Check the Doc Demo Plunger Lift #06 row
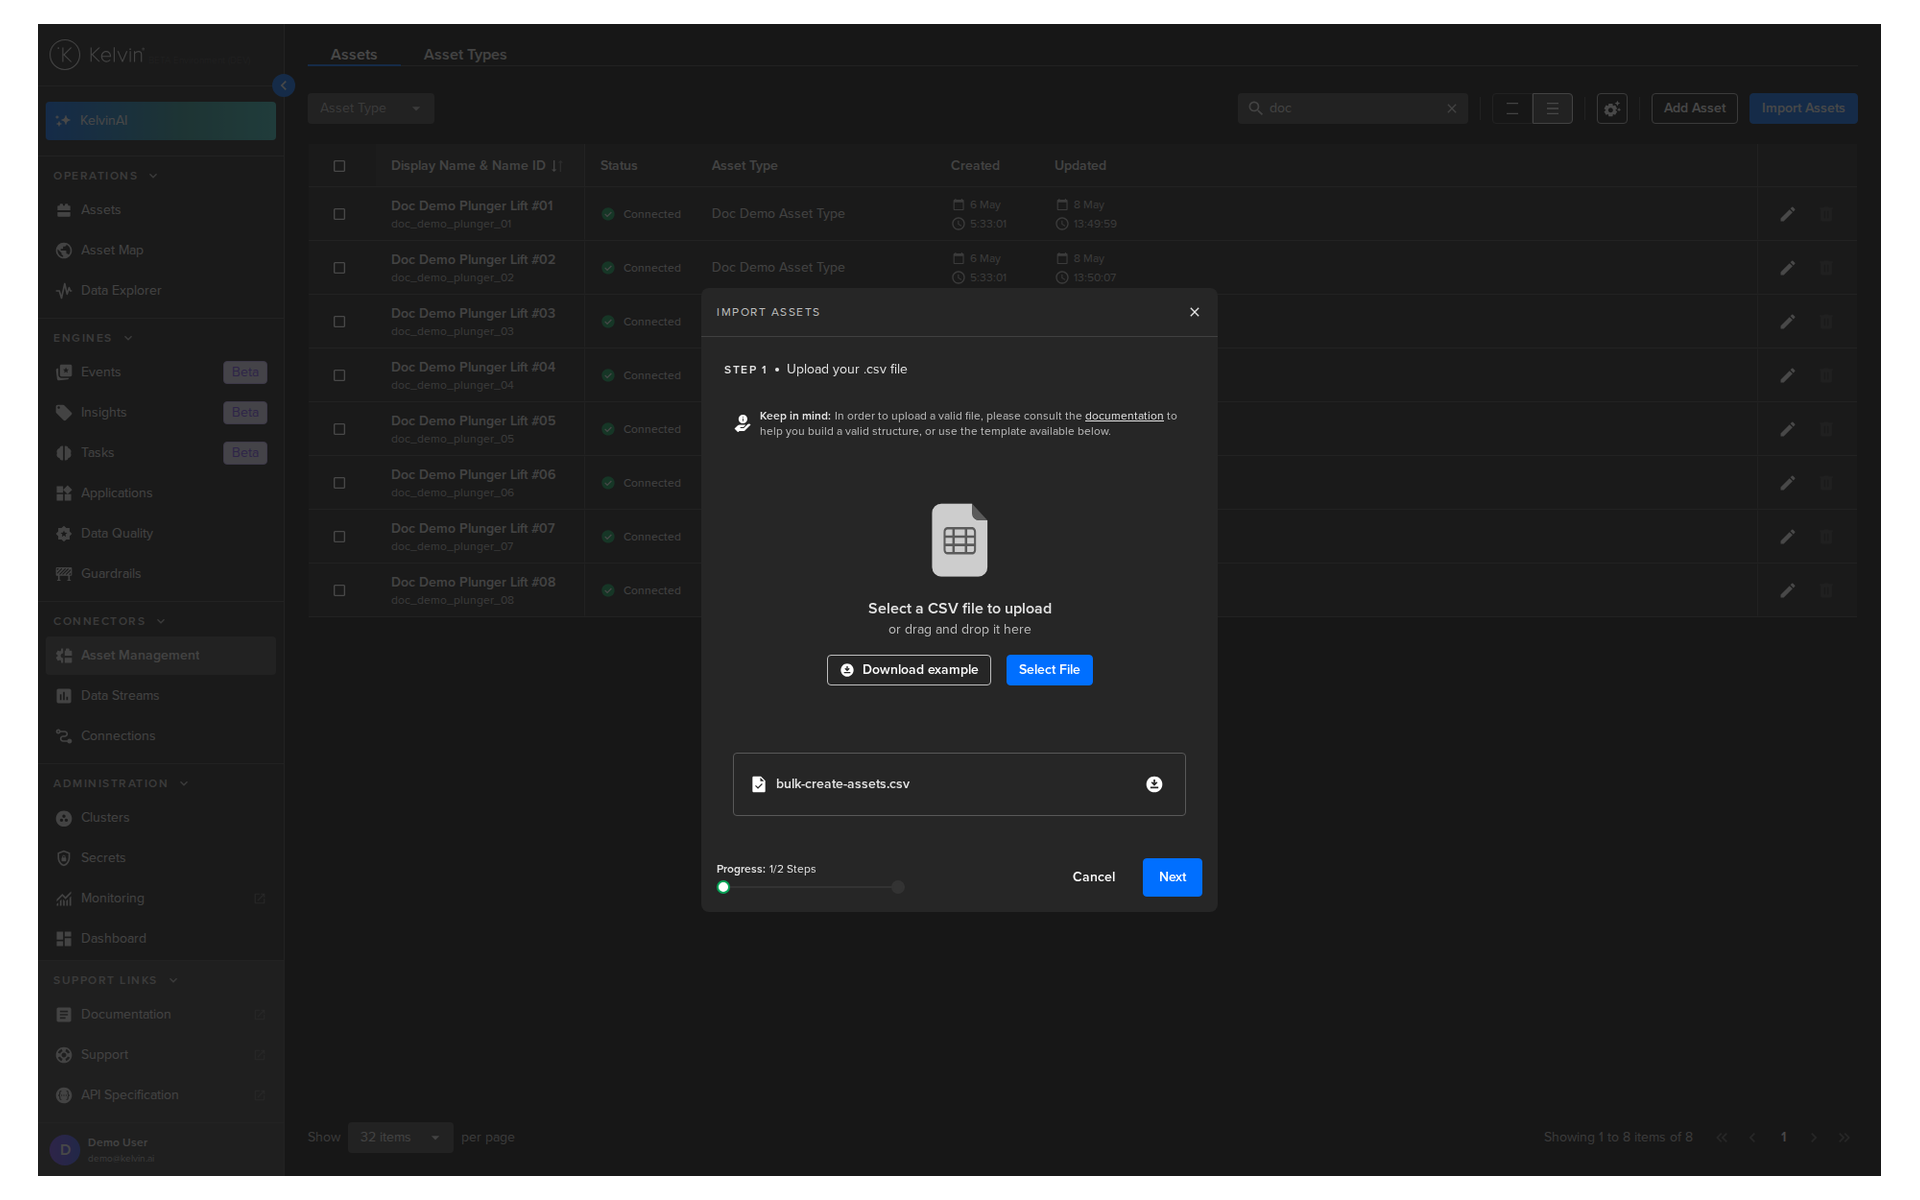Image resolution: width=1920 pixels, height=1200 pixels. click(x=339, y=483)
